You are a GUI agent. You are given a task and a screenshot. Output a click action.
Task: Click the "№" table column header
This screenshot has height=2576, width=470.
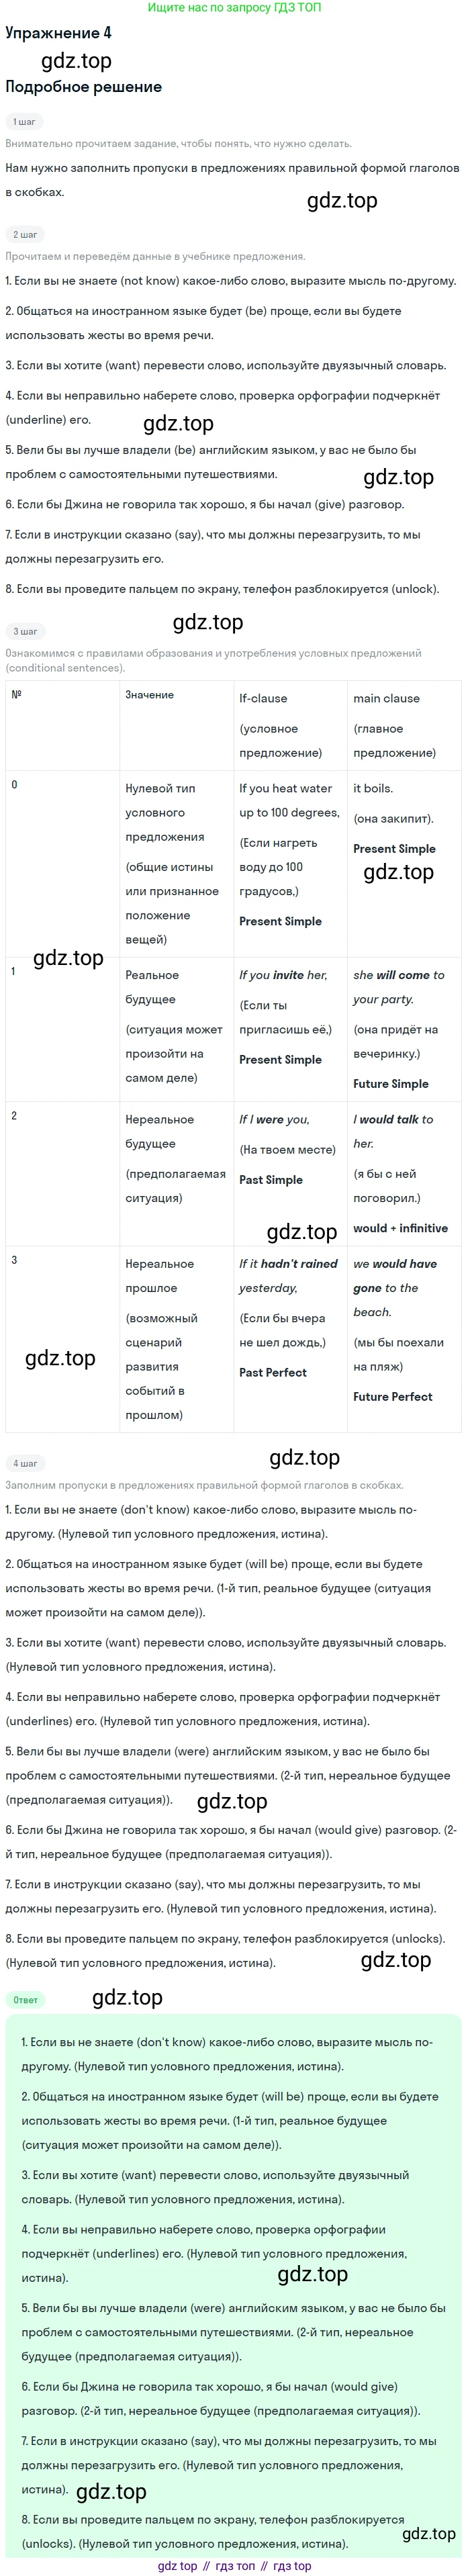(x=16, y=694)
